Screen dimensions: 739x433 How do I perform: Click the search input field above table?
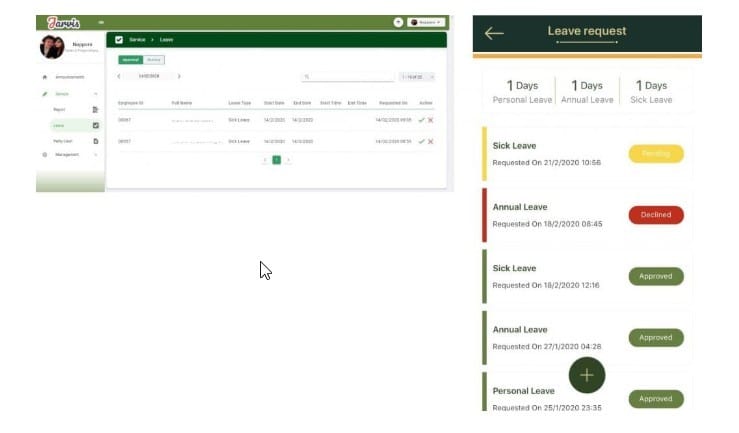(347, 77)
